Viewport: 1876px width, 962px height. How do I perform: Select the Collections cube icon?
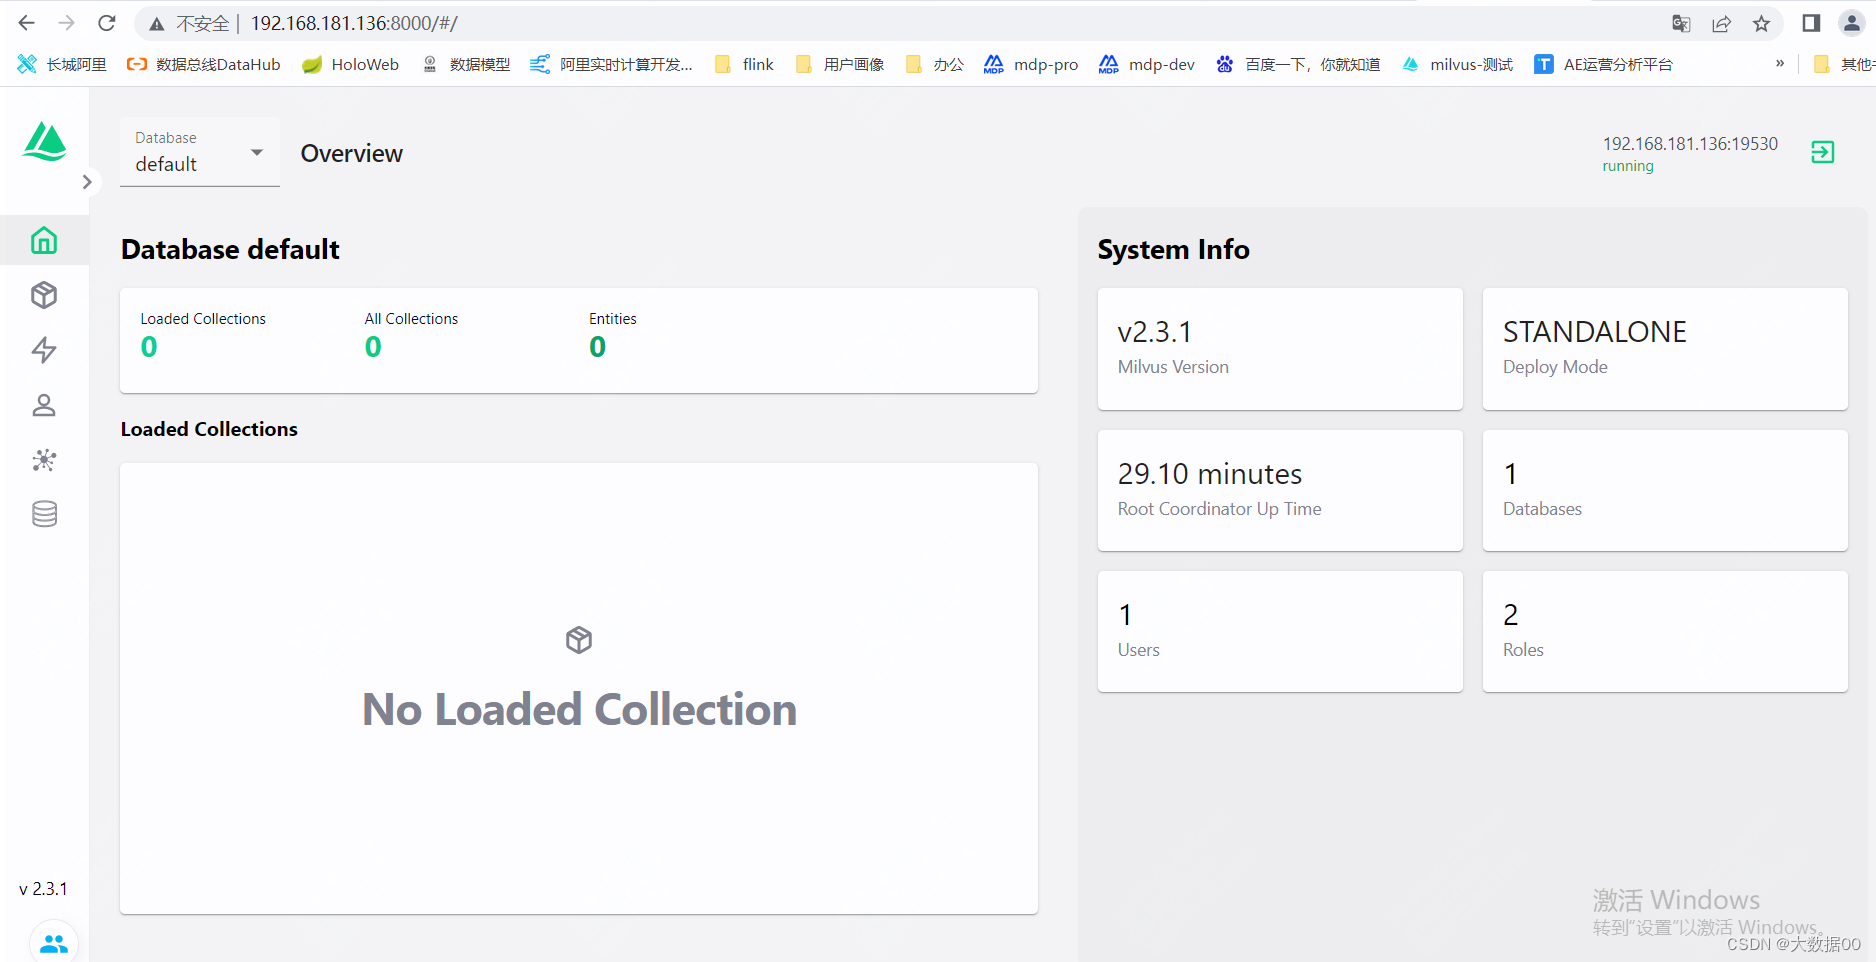(x=44, y=295)
